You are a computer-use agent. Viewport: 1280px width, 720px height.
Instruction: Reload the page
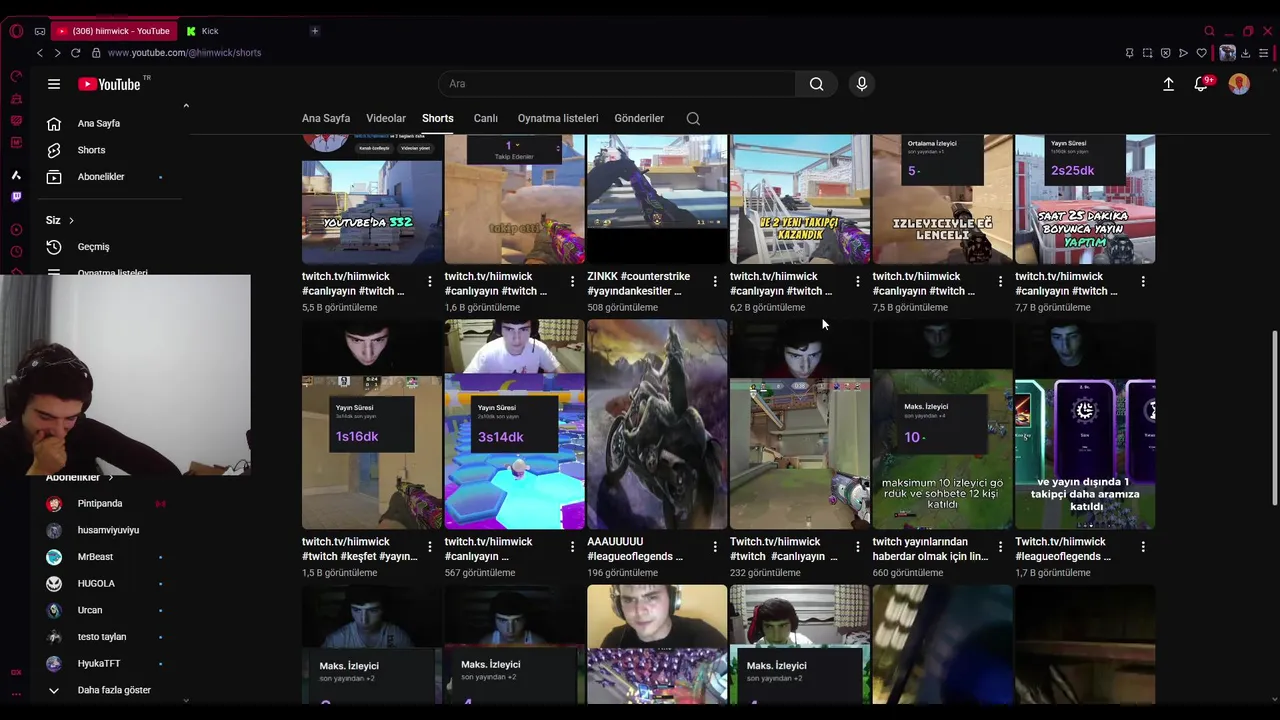76,53
